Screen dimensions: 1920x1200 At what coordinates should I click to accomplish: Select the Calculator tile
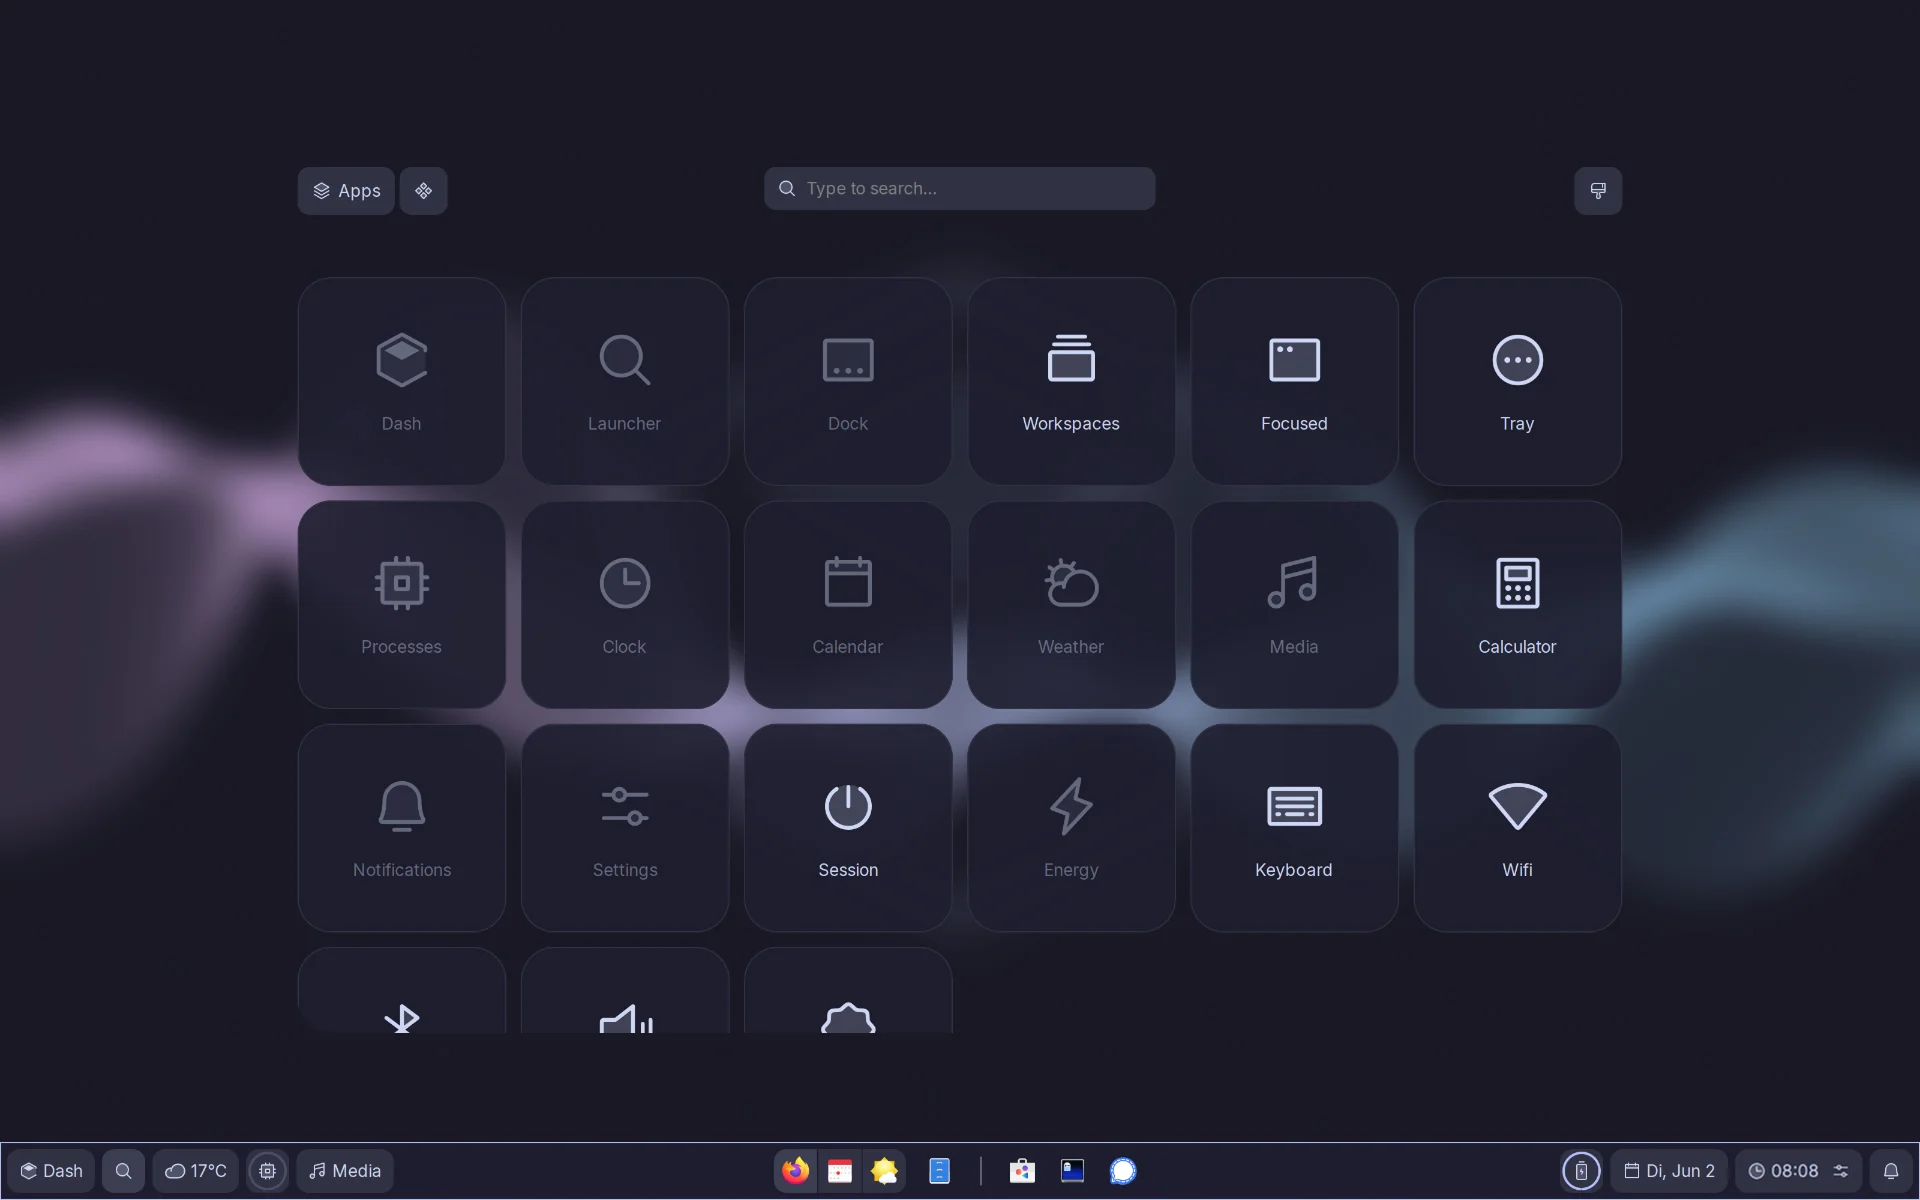coord(1517,605)
